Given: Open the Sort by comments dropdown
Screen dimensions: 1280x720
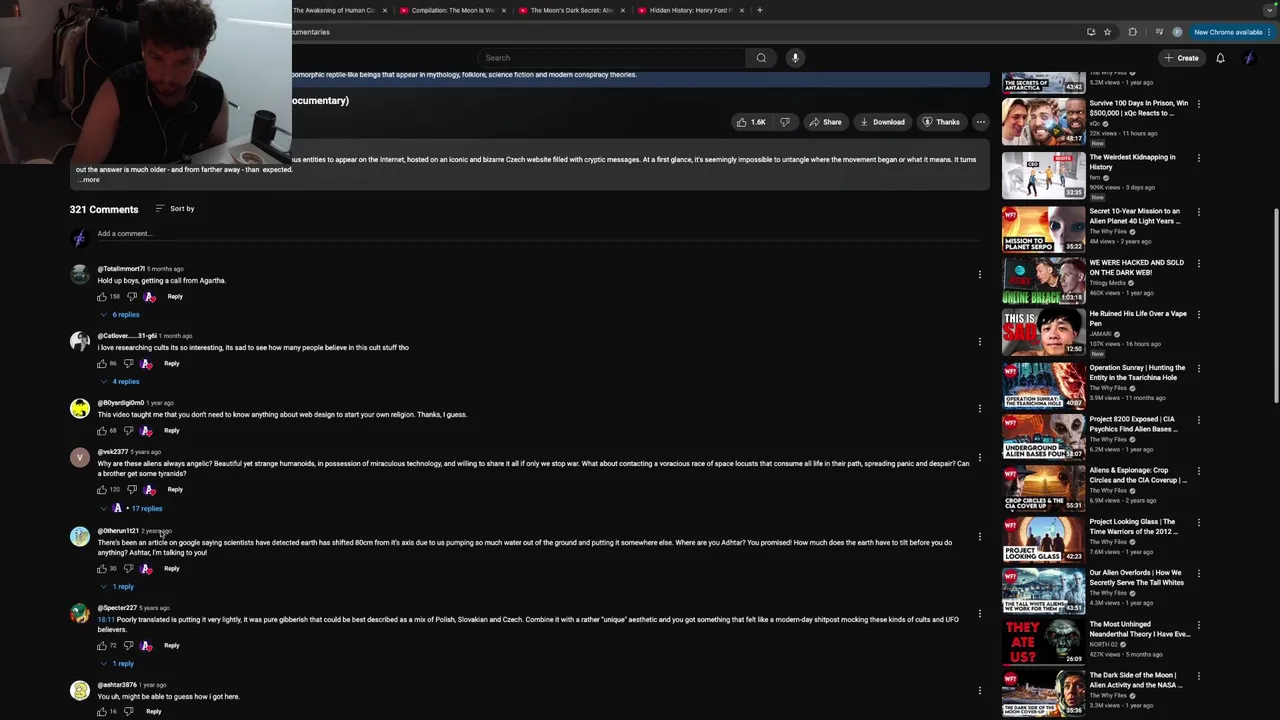Looking at the screenshot, I should pyautogui.click(x=175, y=209).
